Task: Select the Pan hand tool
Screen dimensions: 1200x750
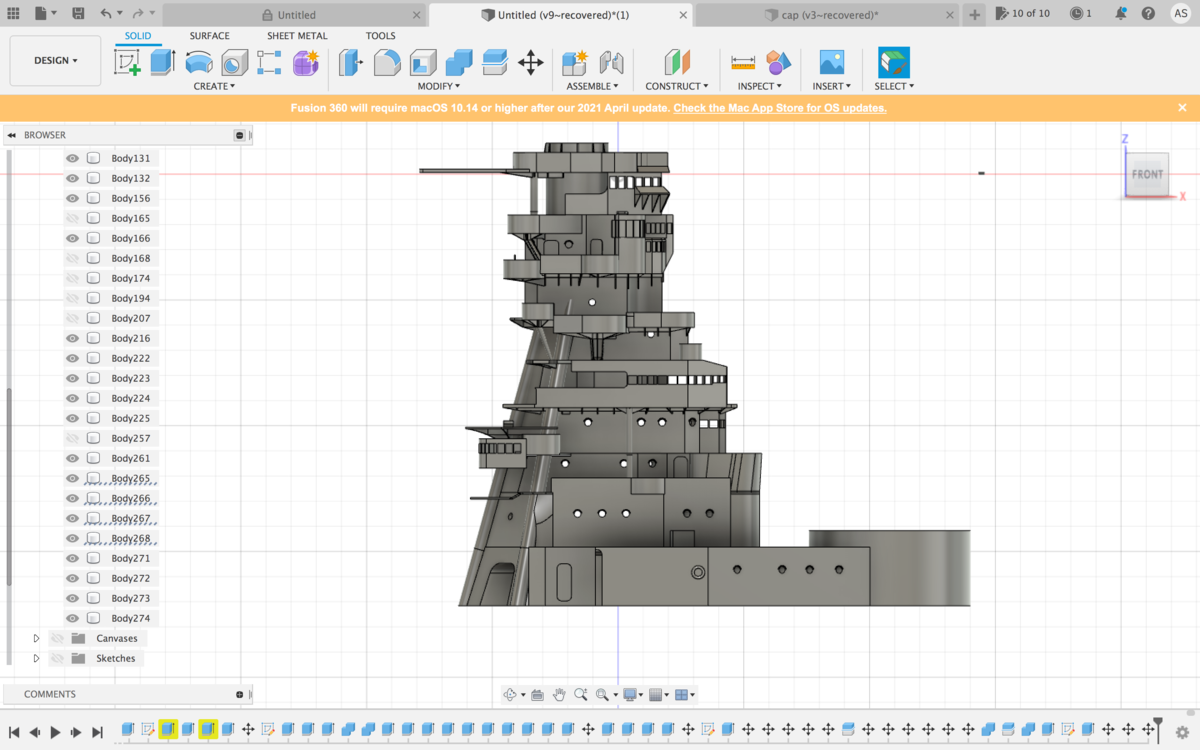Action: pos(559,695)
